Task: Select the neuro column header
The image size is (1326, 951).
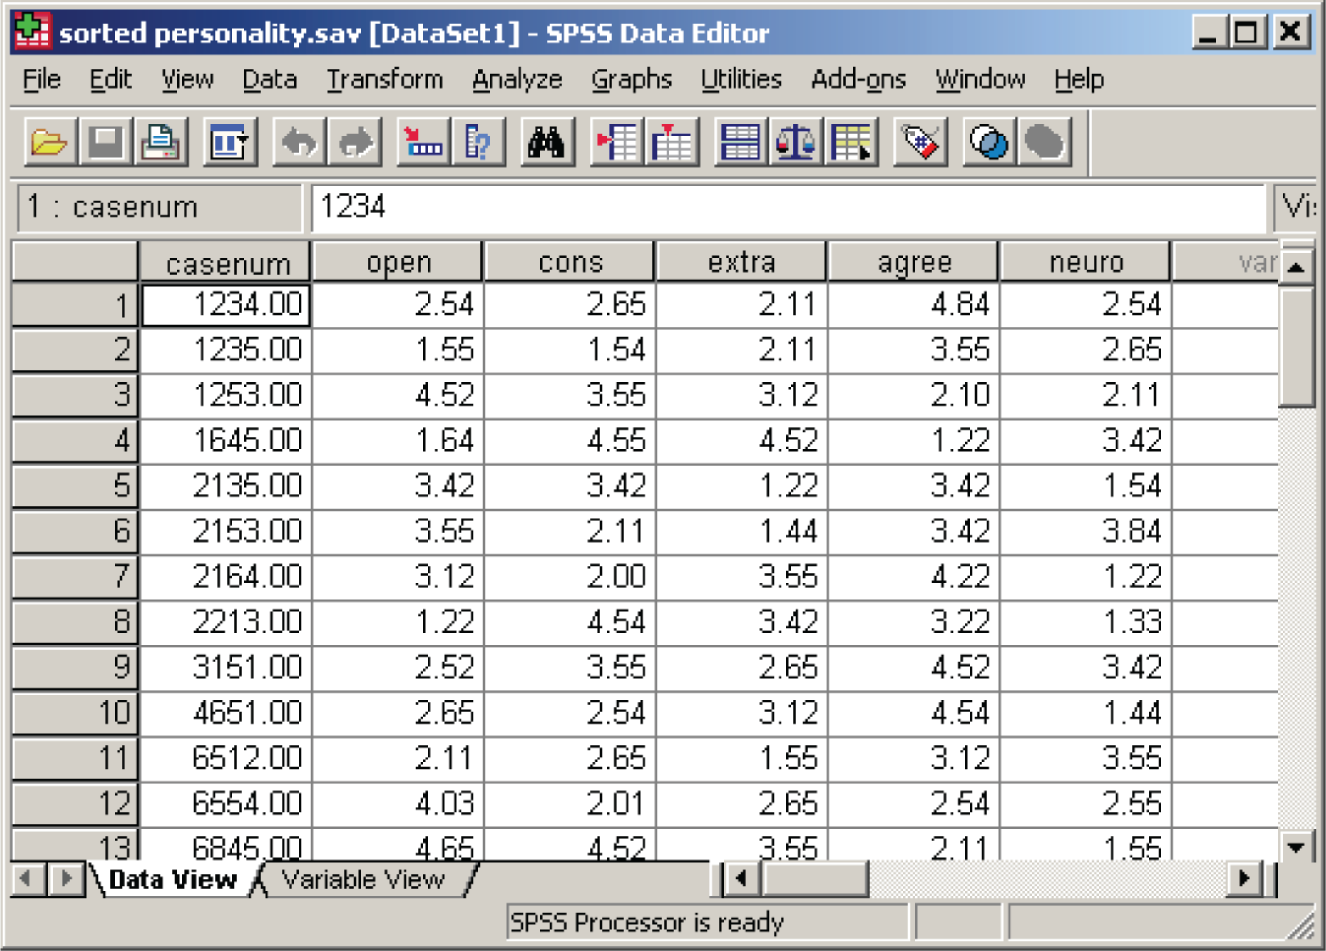Action: click(x=1085, y=263)
